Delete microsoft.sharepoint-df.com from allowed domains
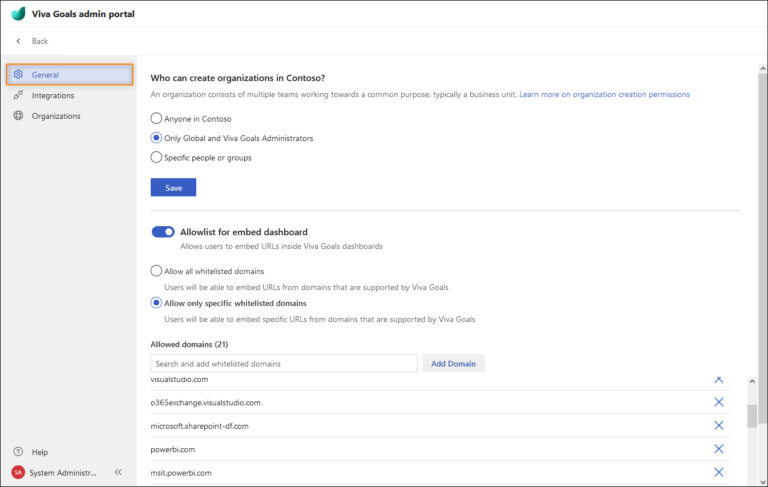Image resolution: width=768 pixels, height=487 pixels. coord(718,425)
